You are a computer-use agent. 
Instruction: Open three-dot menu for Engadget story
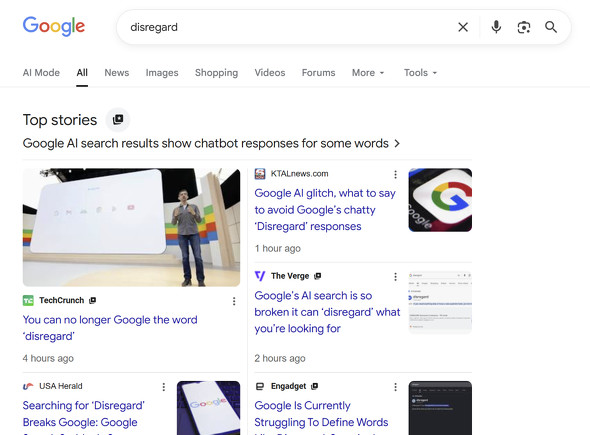395,387
